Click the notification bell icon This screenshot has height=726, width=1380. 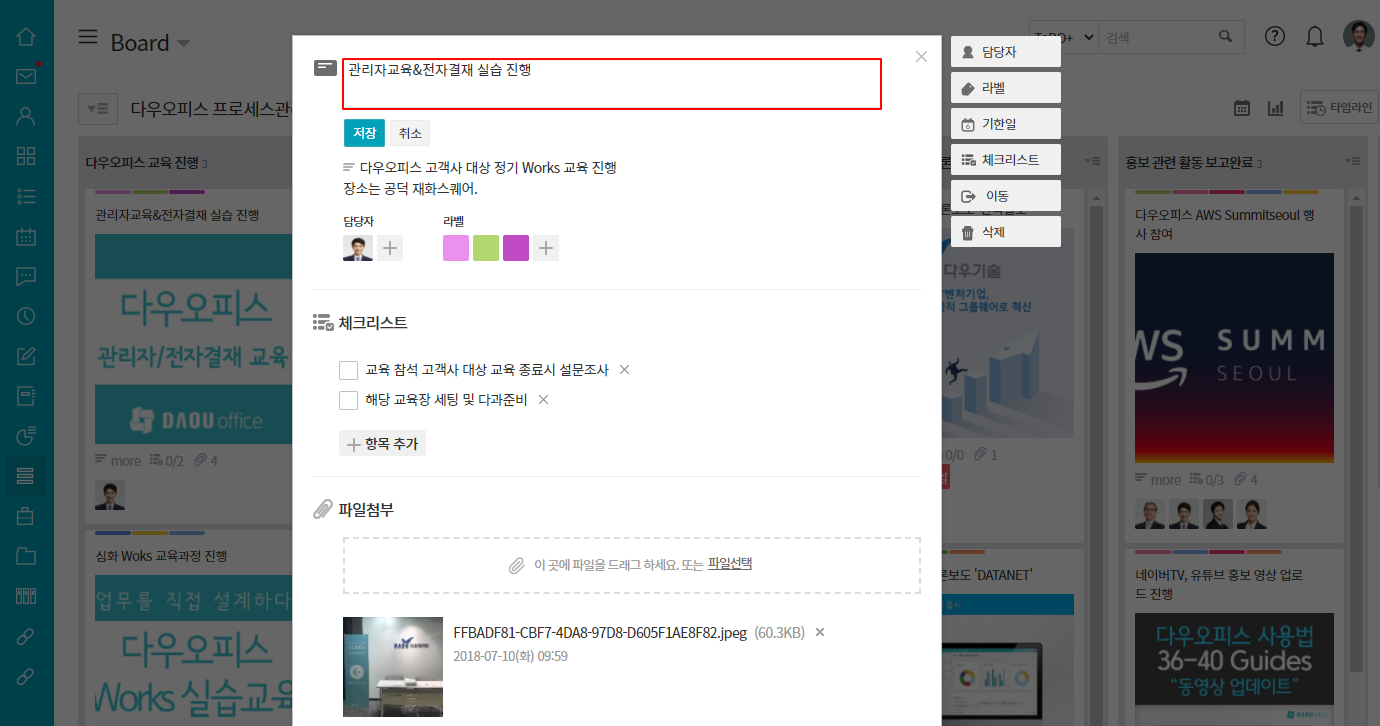[x=1315, y=37]
